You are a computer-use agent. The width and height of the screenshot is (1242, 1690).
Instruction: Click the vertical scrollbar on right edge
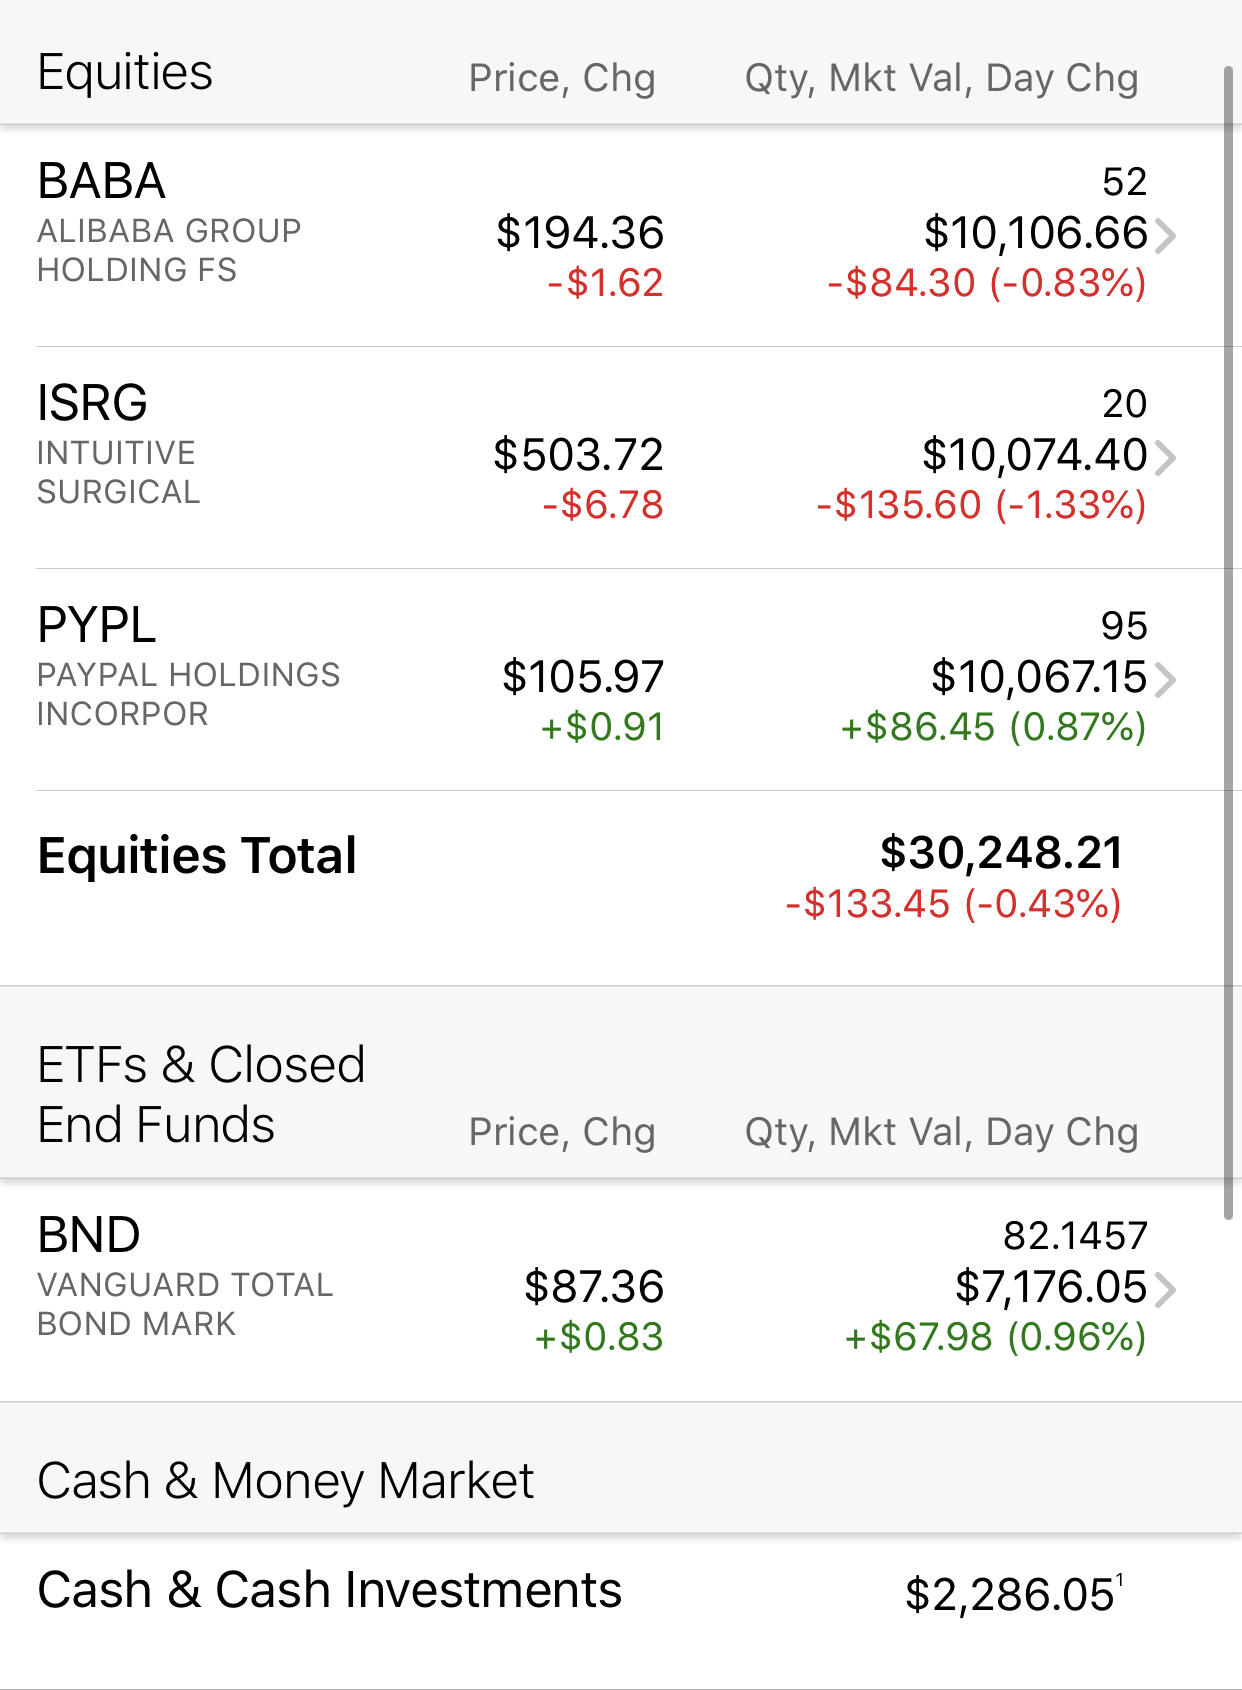(1228, 642)
